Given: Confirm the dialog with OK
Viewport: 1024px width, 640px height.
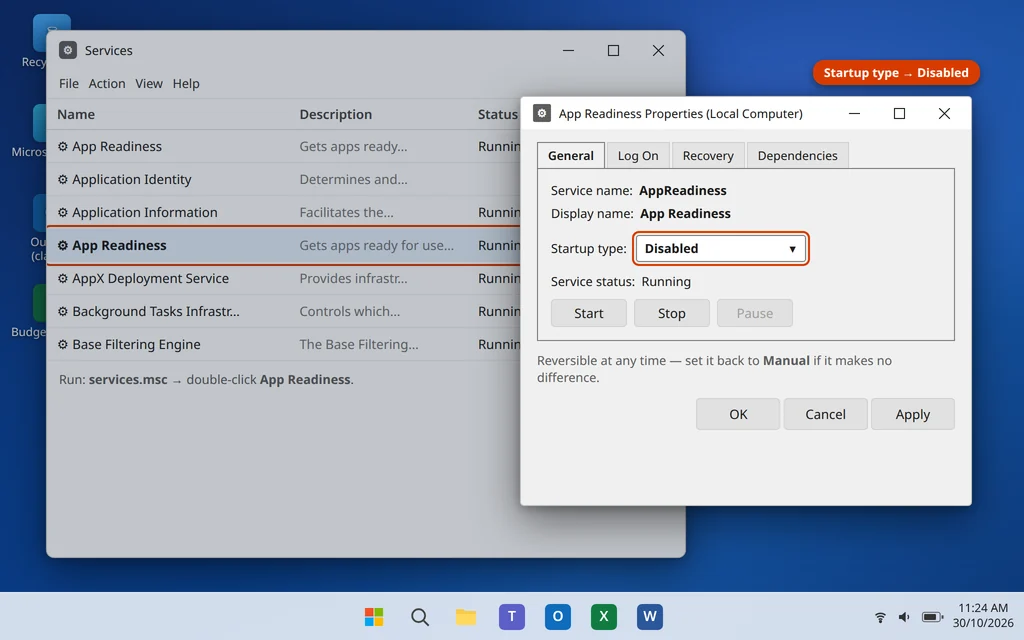Looking at the screenshot, I should click(x=738, y=414).
